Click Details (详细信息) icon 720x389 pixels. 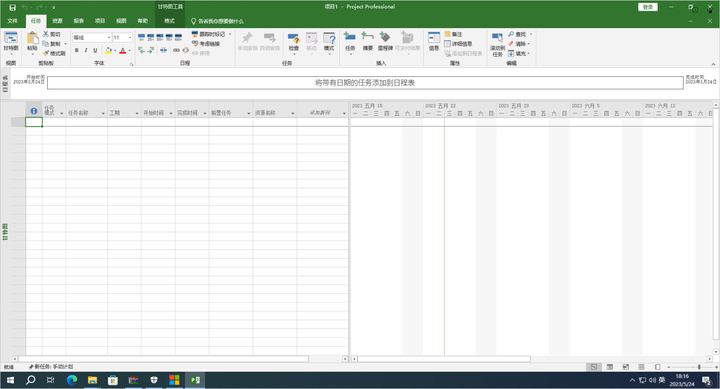[448, 44]
